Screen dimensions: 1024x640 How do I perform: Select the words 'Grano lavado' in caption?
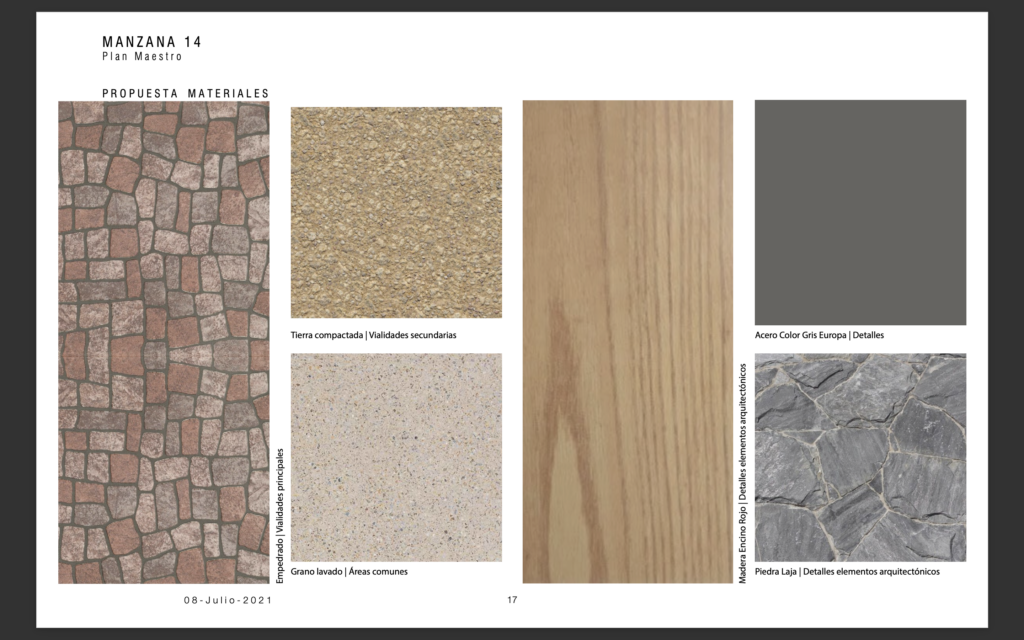(x=317, y=571)
